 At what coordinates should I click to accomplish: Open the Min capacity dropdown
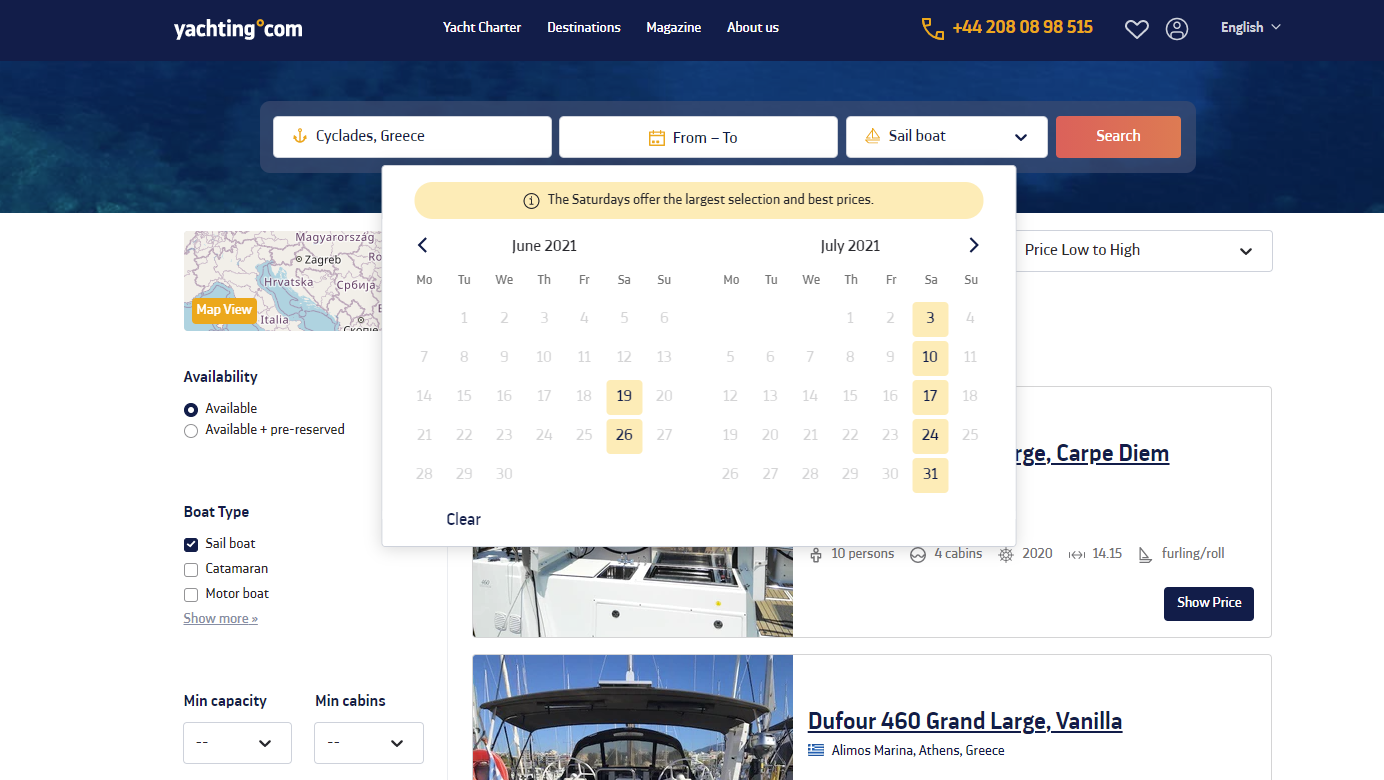point(237,743)
